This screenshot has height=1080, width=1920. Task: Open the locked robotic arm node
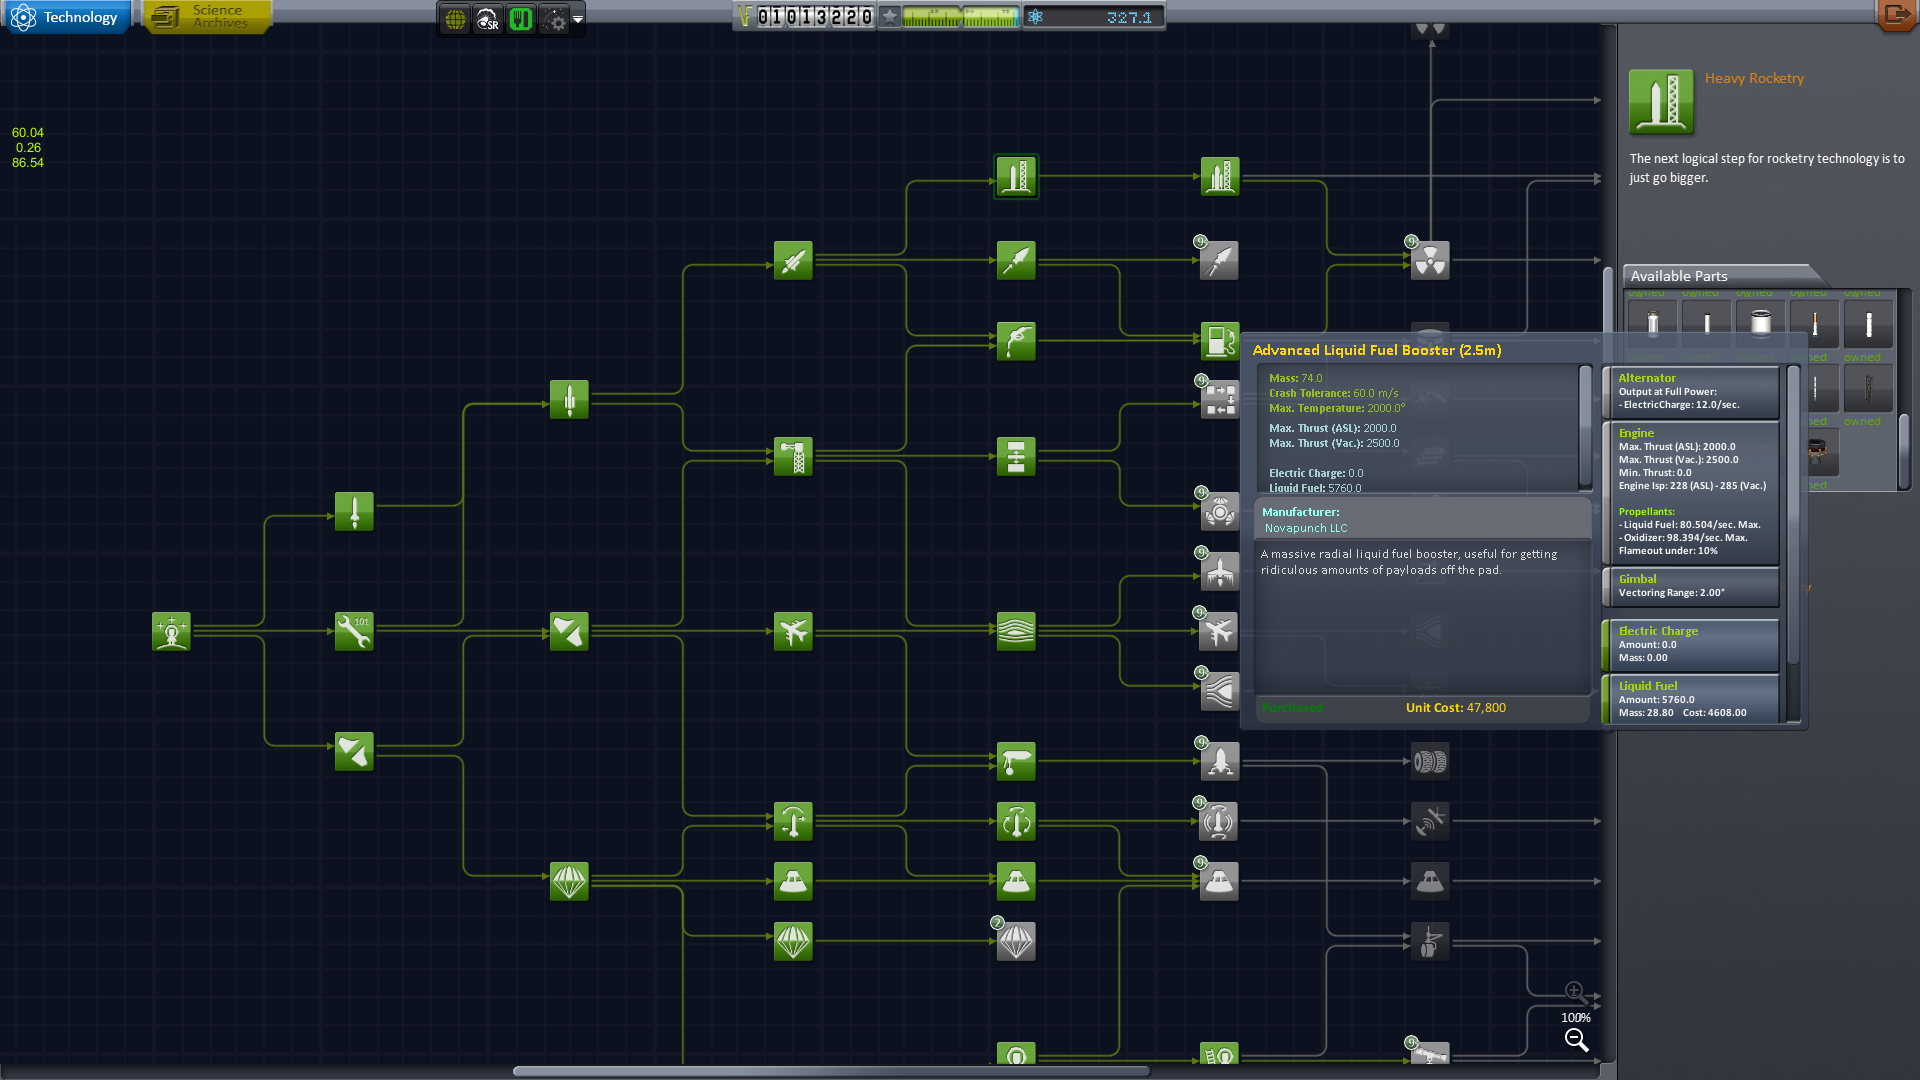click(x=1430, y=942)
